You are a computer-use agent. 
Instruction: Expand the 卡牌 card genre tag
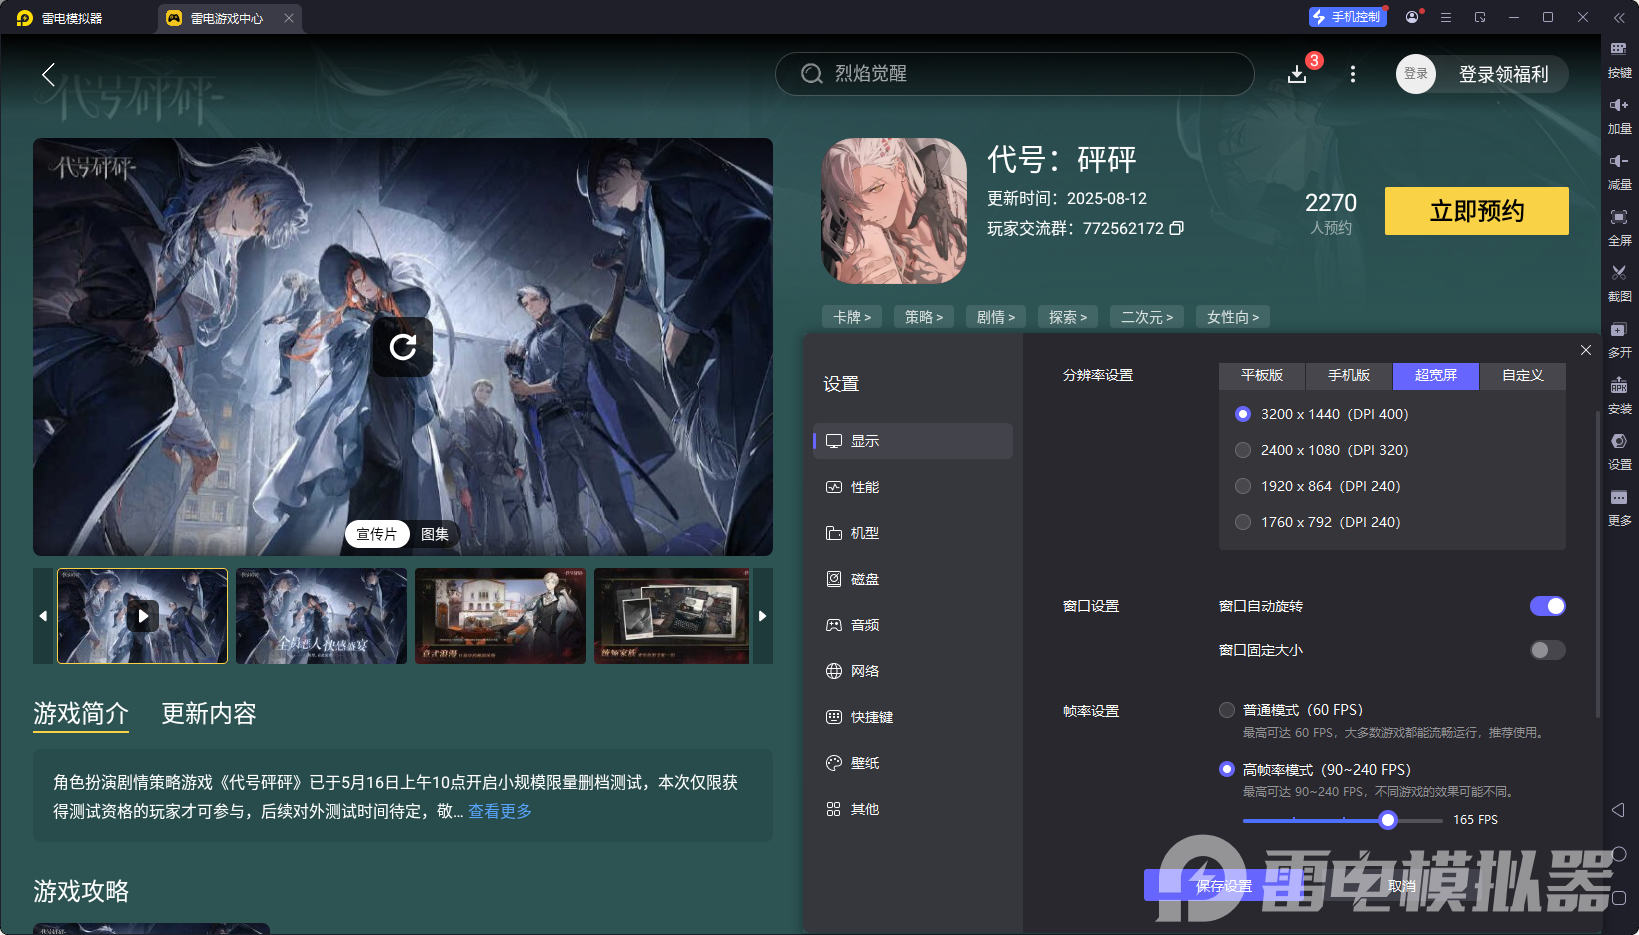851,316
